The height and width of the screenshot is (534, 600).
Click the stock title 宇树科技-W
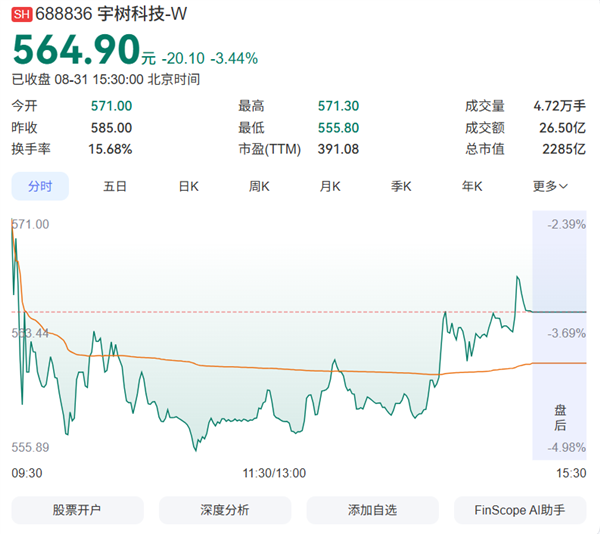click(142, 14)
